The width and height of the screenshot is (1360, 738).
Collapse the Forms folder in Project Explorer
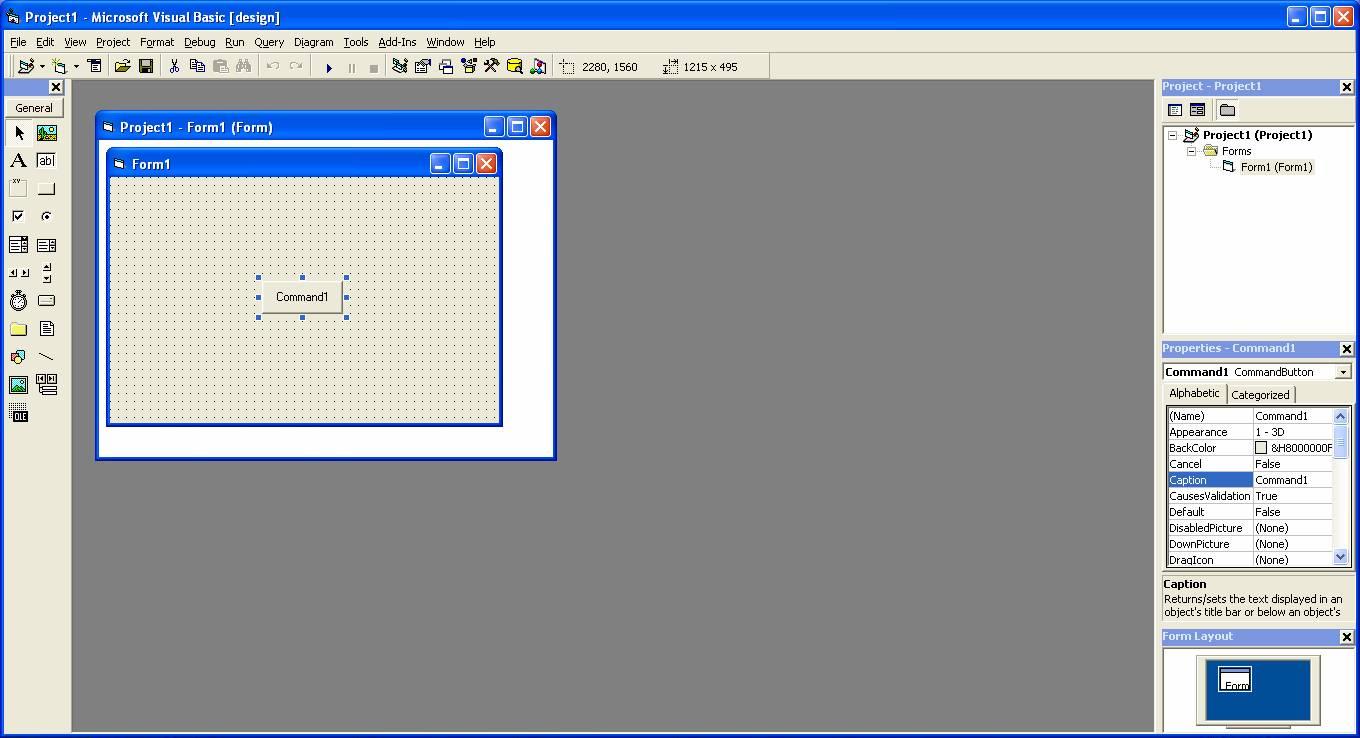pos(1190,151)
